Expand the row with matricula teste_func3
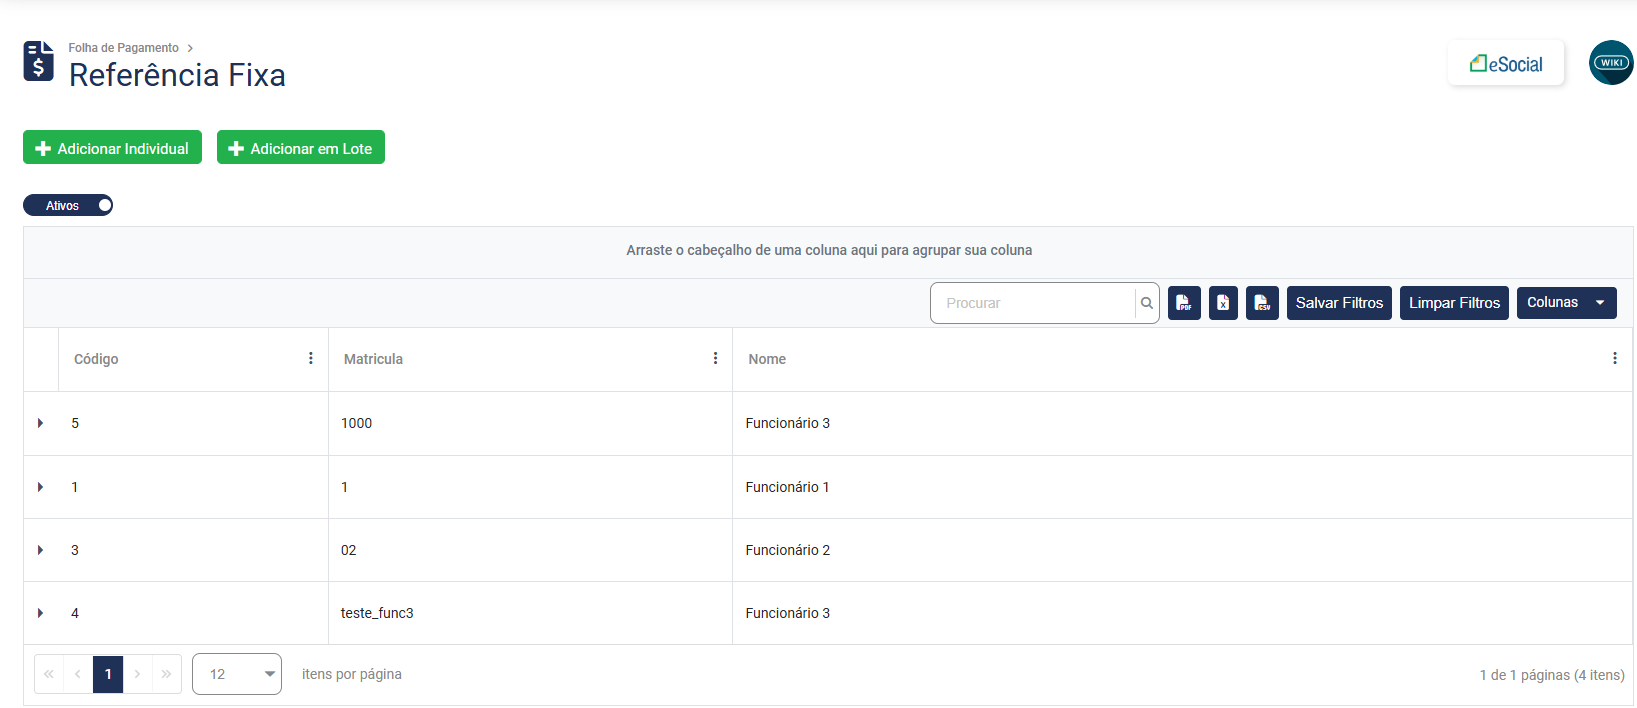Screen dimensions: 1637x708 point(41,613)
